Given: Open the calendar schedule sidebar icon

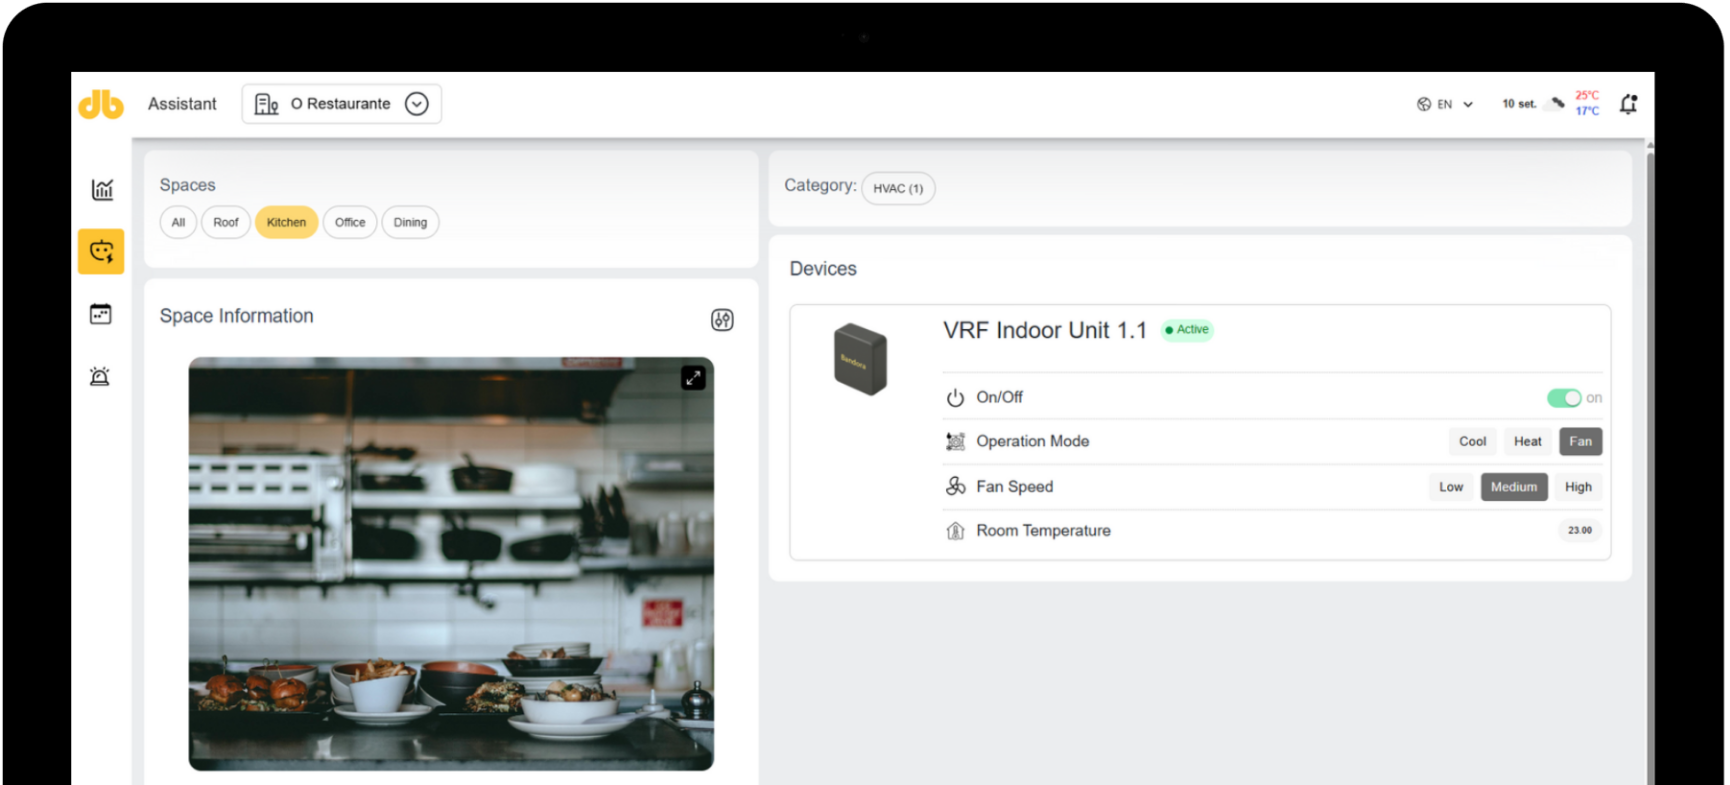Looking at the screenshot, I should pyautogui.click(x=101, y=314).
